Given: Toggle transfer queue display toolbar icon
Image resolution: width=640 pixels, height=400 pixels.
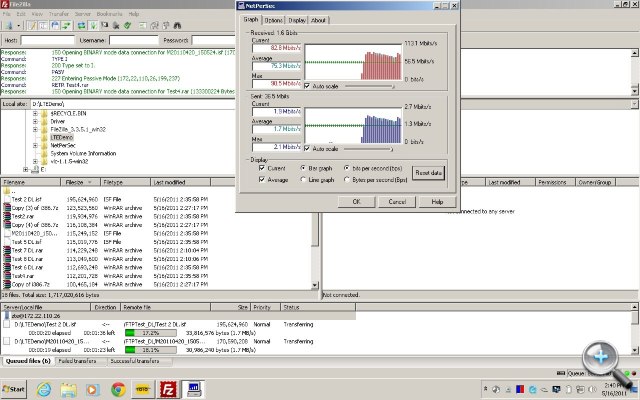Looking at the screenshot, I should tap(66, 25).
